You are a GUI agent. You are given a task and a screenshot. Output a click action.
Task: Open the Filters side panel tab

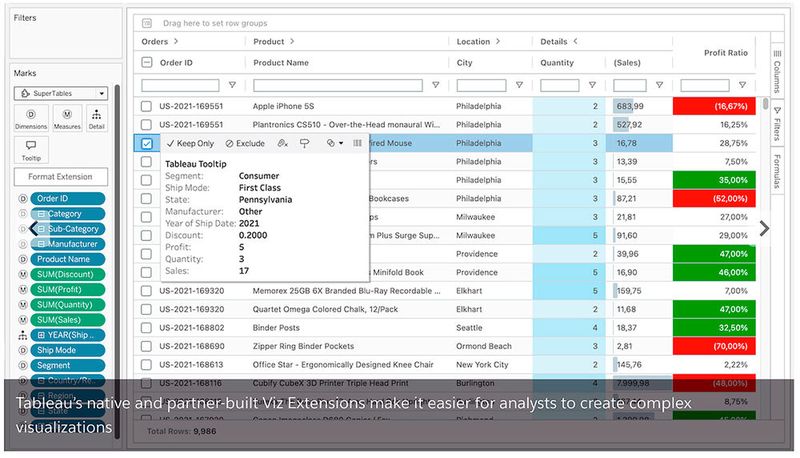pyautogui.click(x=777, y=124)
